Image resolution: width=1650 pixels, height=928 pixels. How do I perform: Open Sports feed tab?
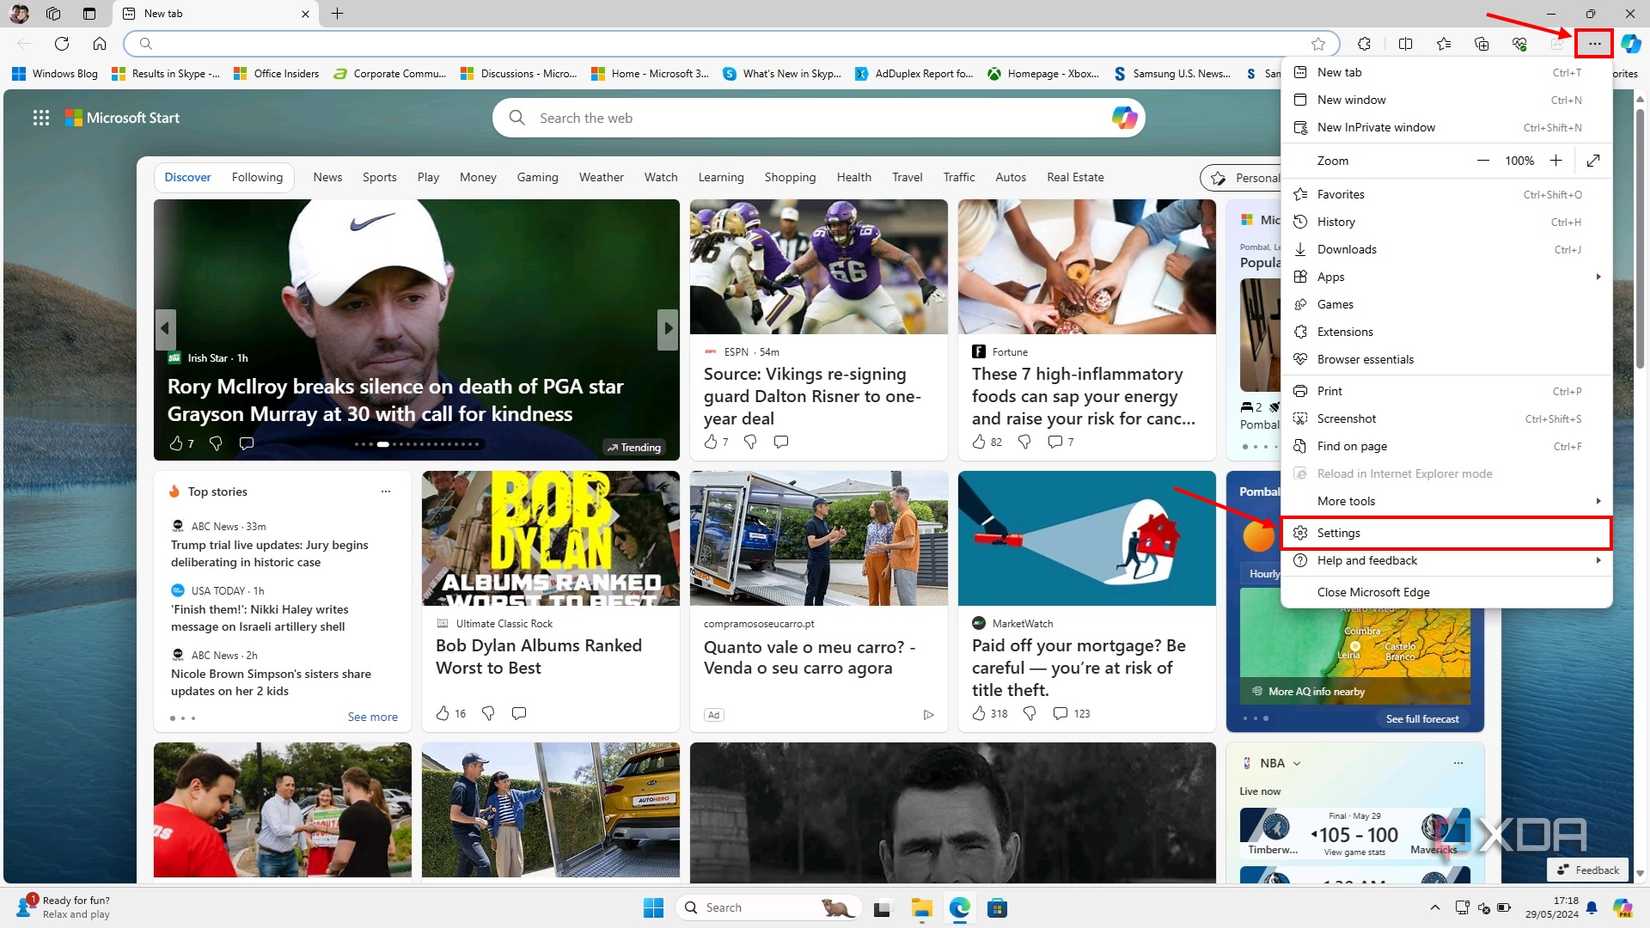point(379,177)
